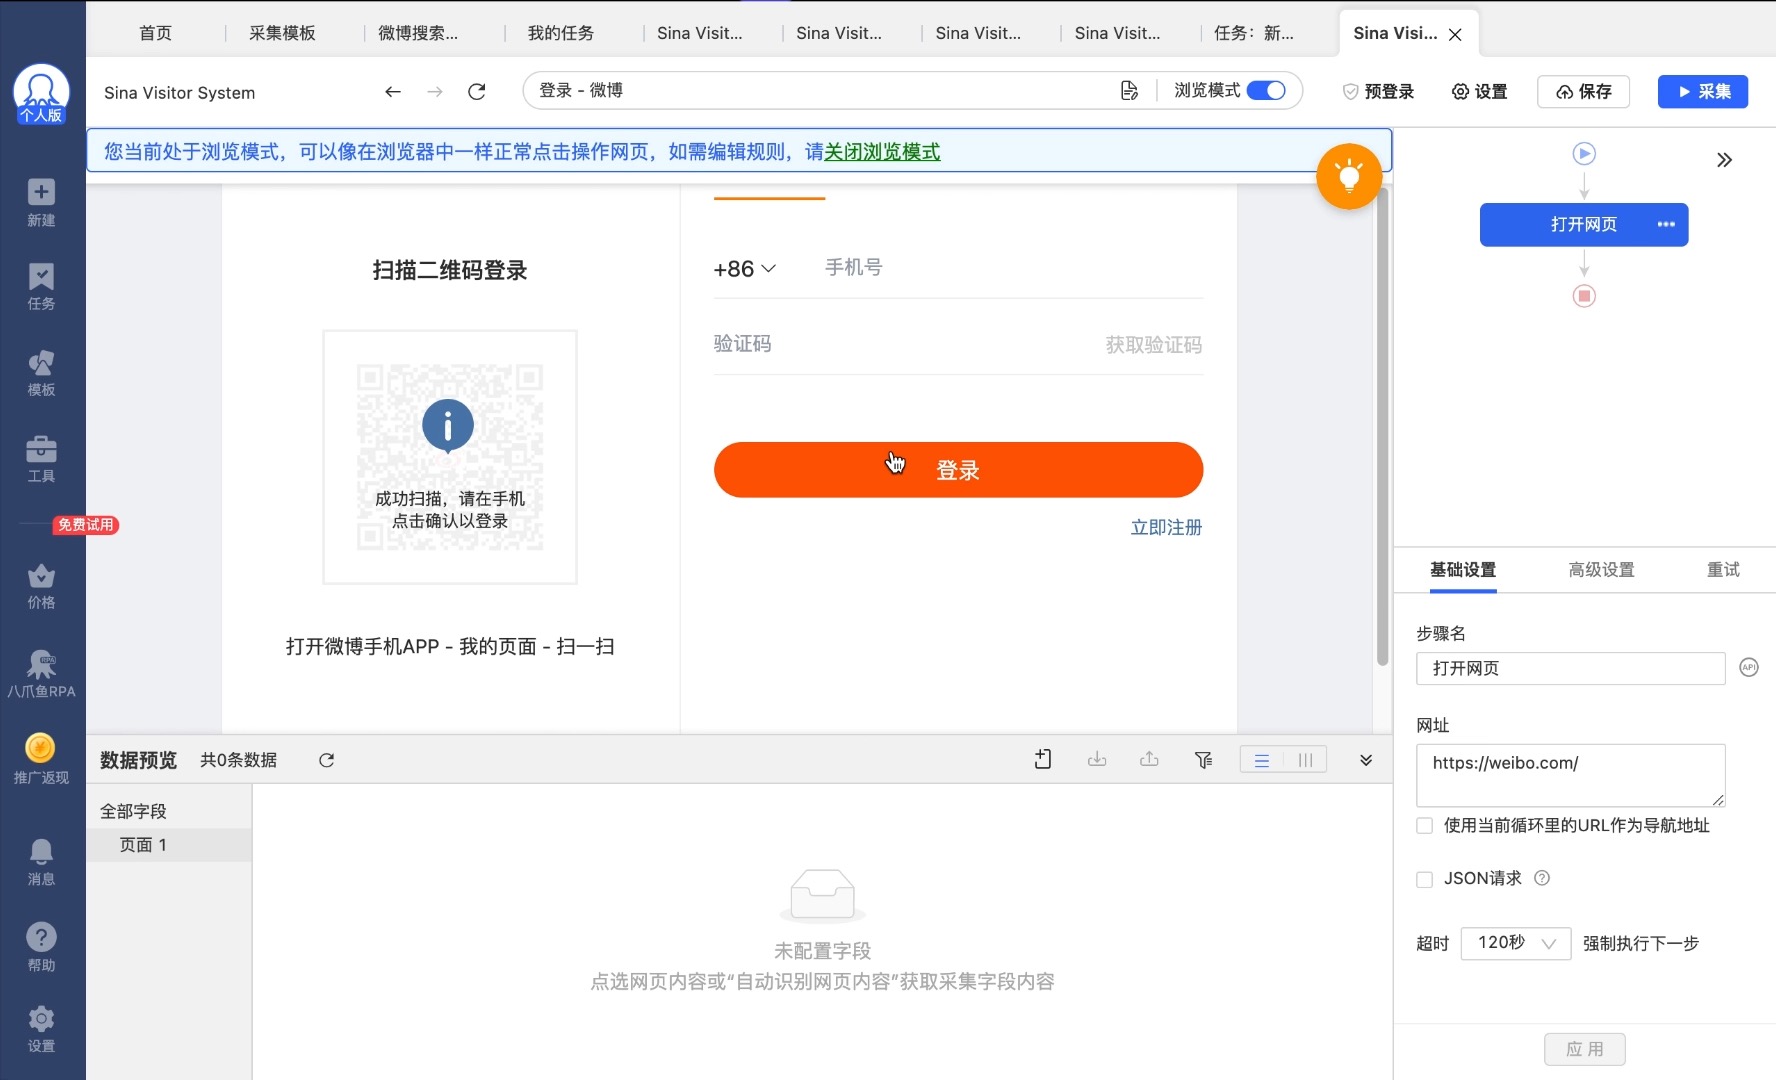Switch to the 首页 tab
1776x1080 pixels.
[x=156, y=33]
